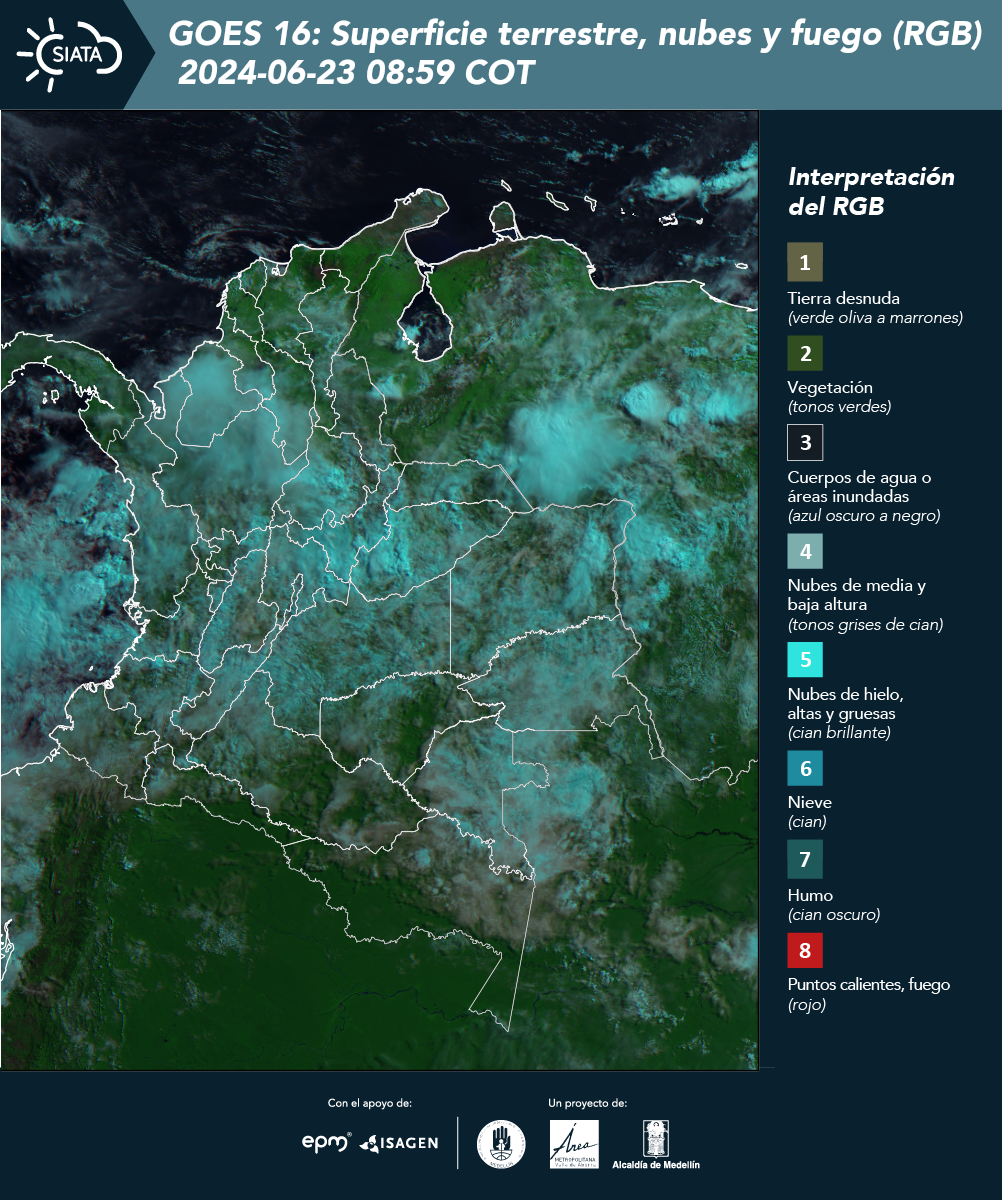Click the "Un proyecto de:" caption

point(588,1103)
